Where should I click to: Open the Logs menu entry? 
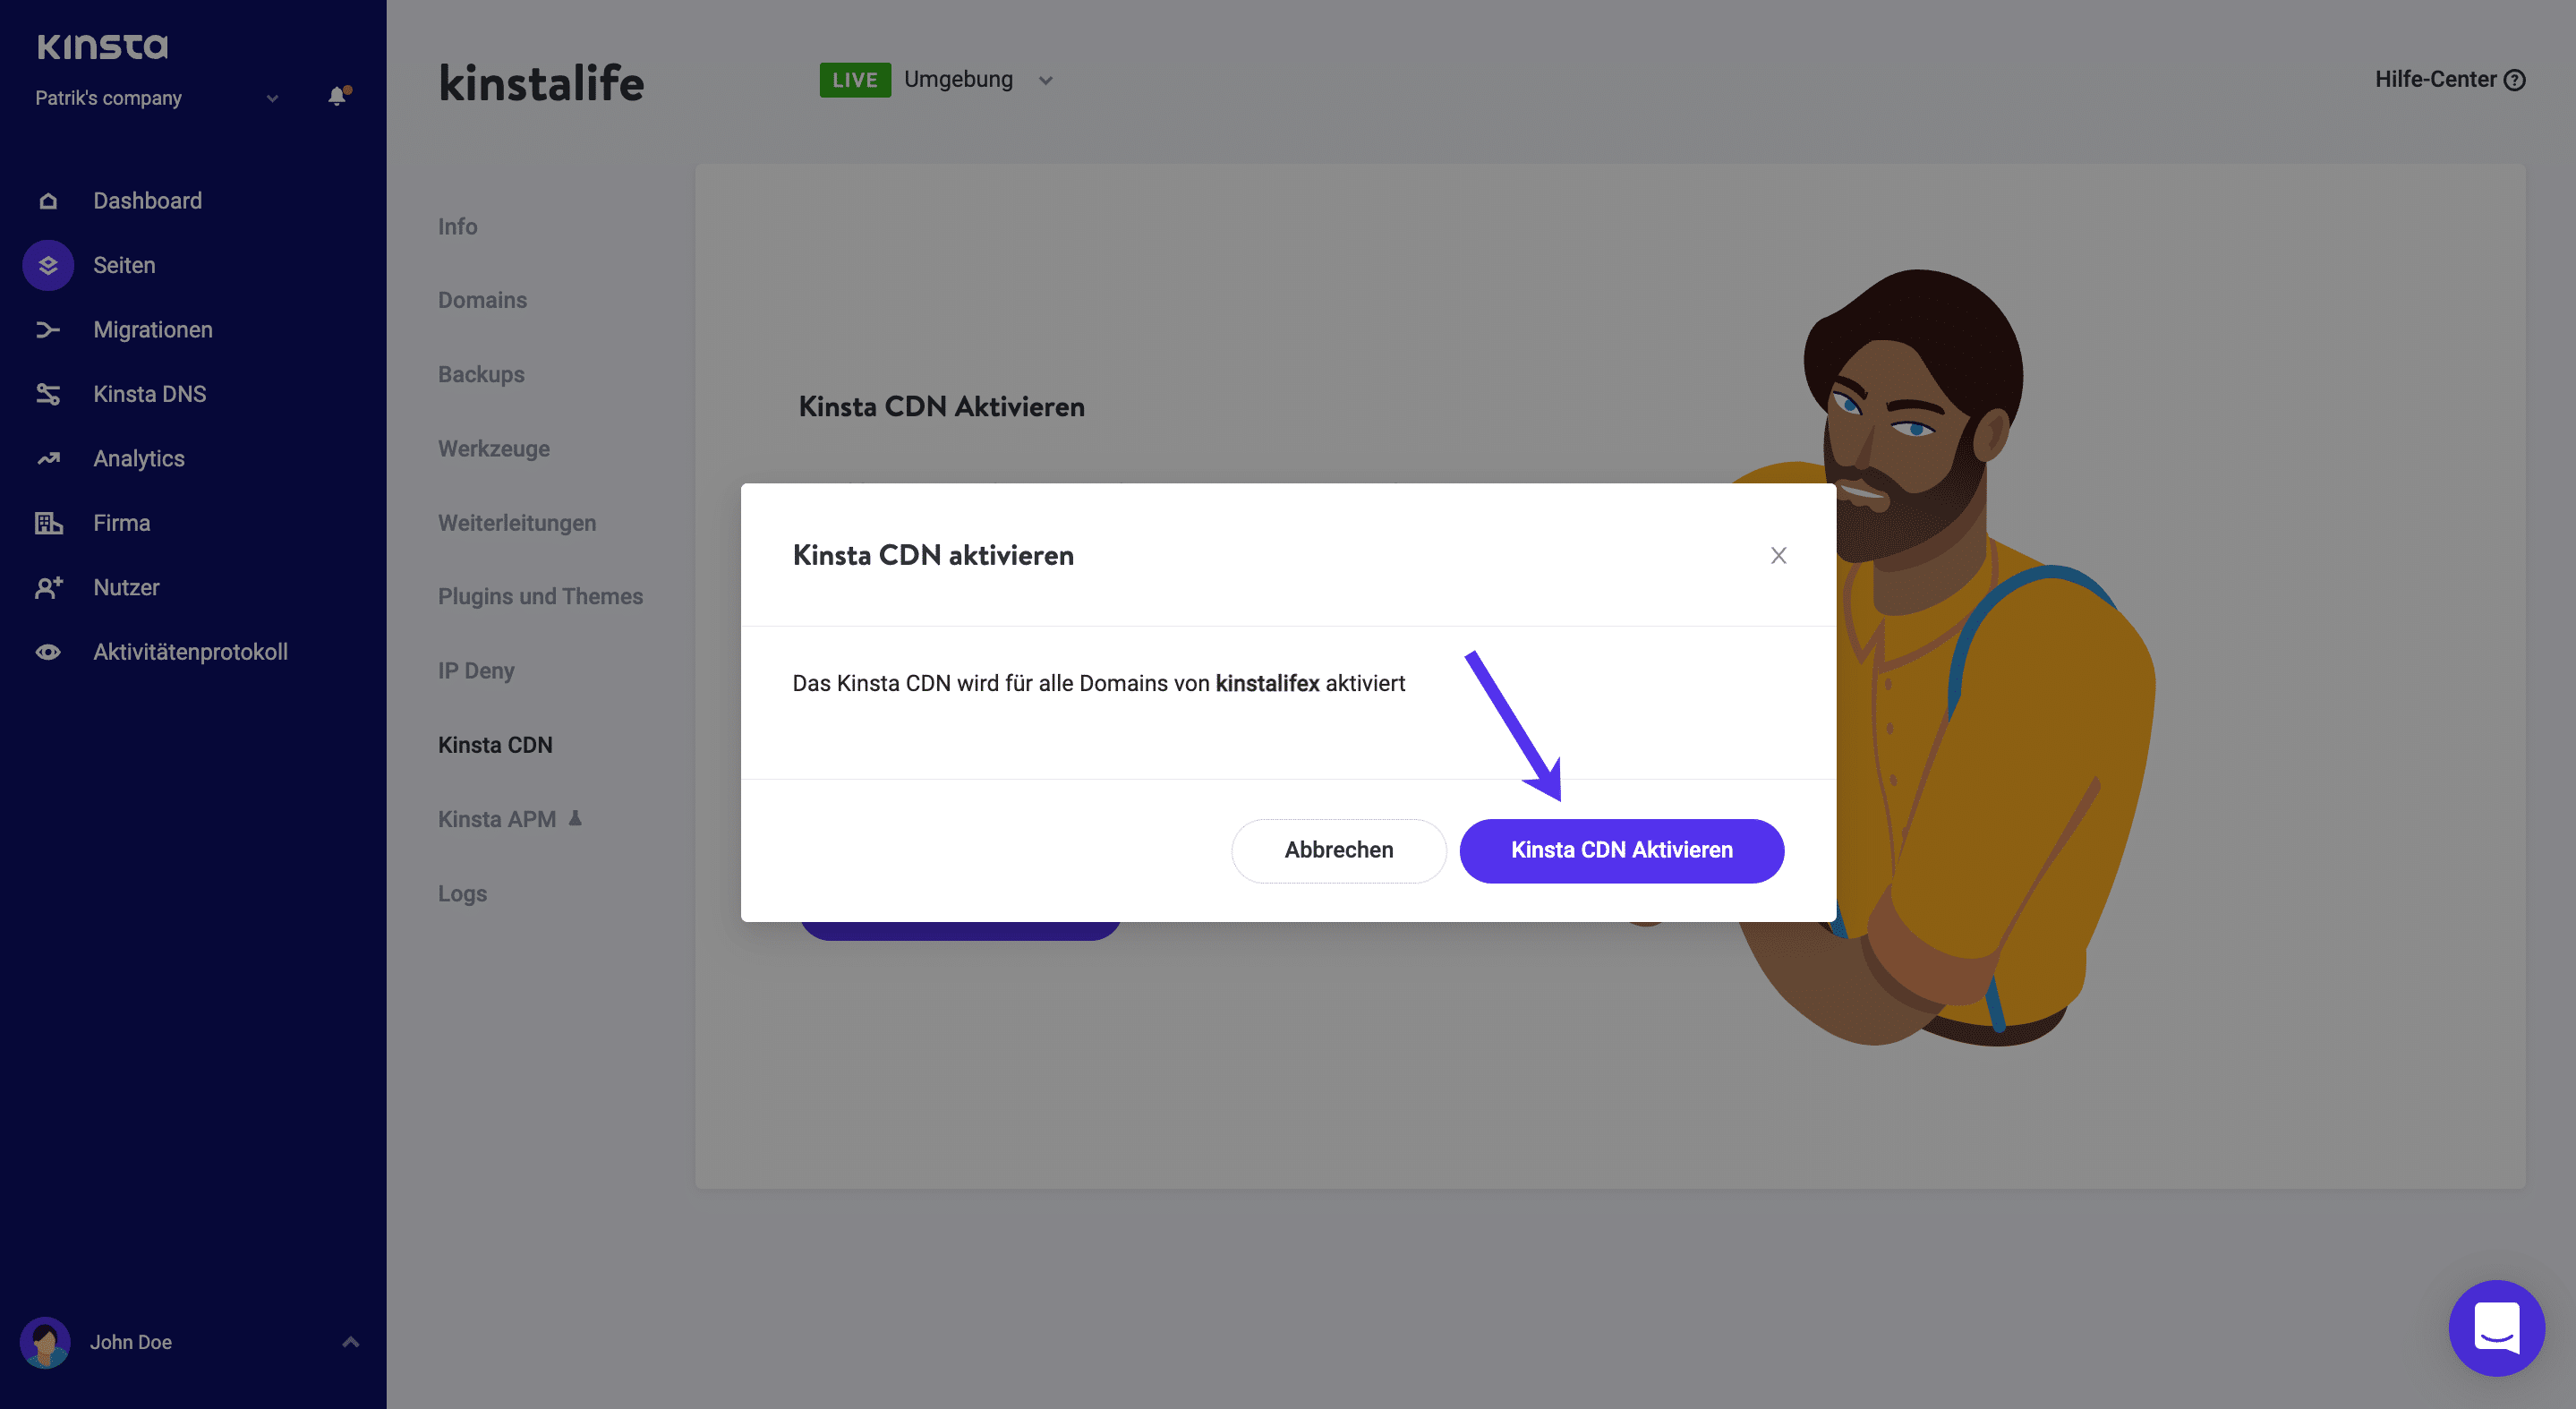click(461, 893)
